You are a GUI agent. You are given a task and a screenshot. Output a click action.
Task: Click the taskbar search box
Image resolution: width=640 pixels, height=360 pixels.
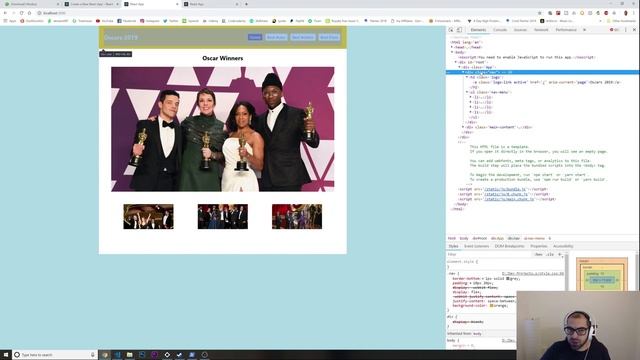tap(55, 355)
